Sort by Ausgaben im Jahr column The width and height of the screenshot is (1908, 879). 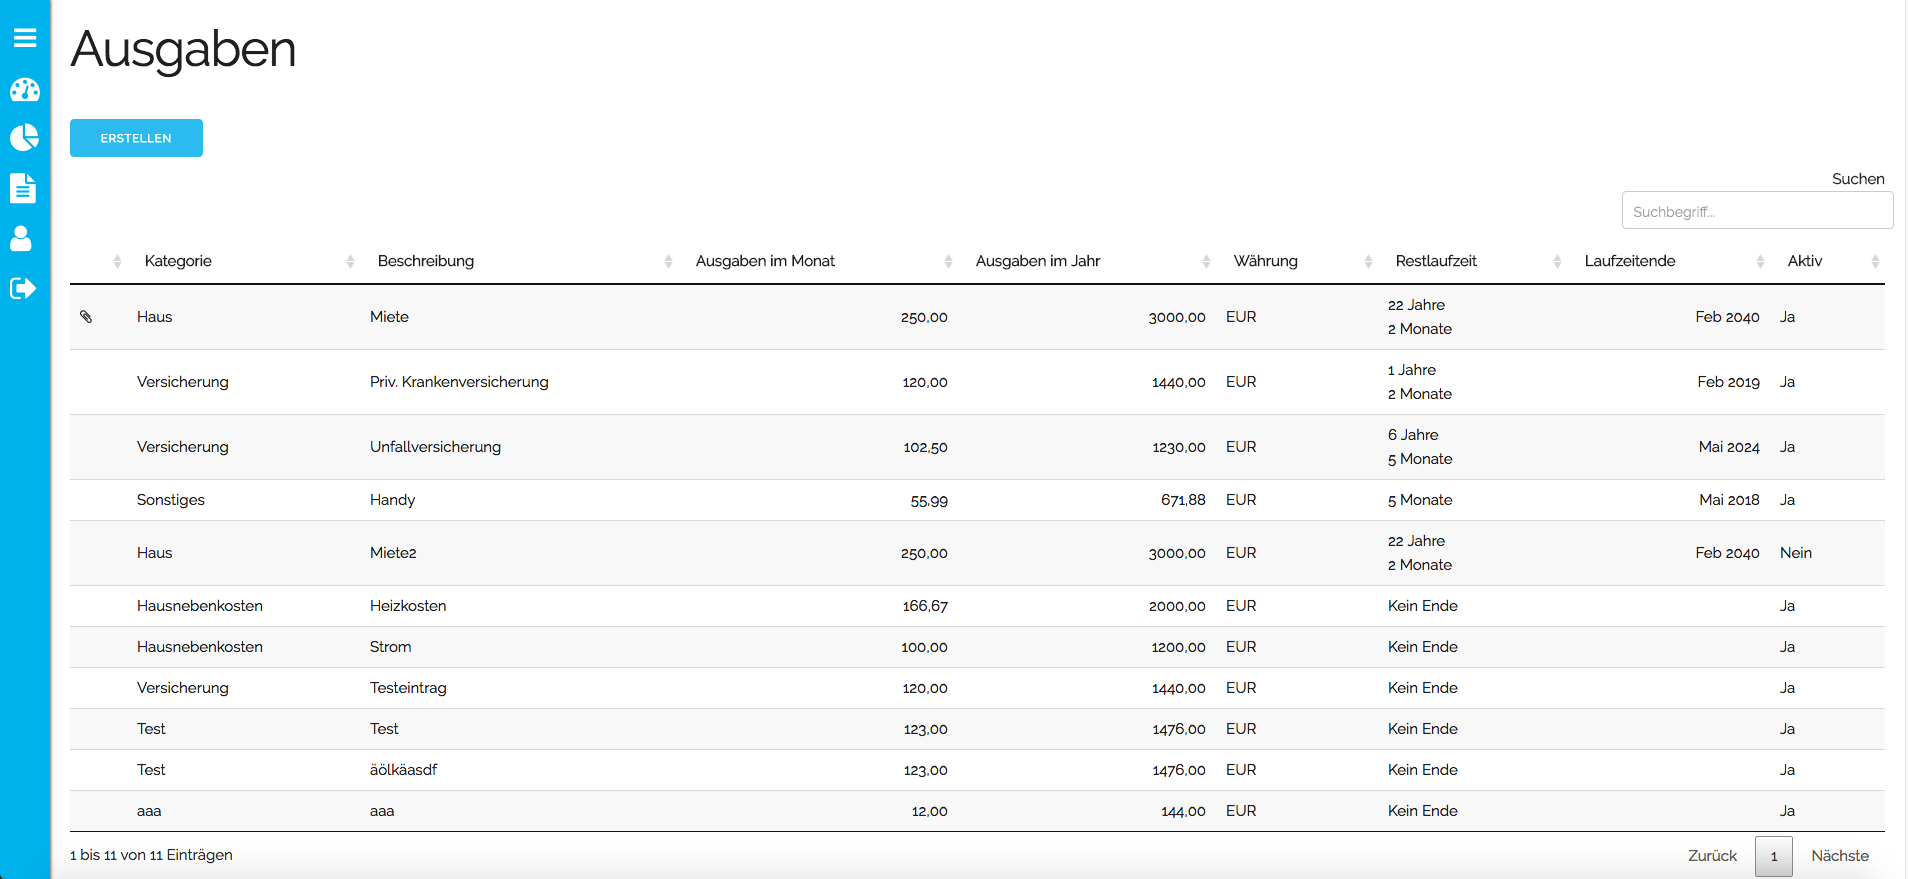pyautogui.click(x=1038, y=261)
